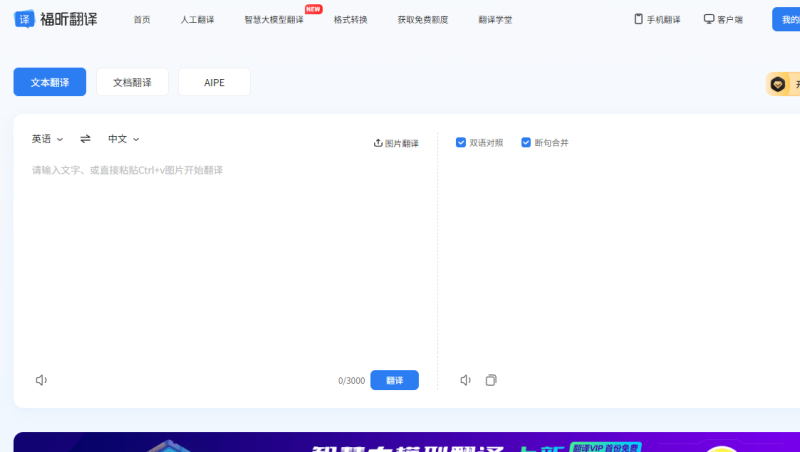Click the 0/3000 character counter
Screen dimensions: 800x452
pyautogui.click(x=352, y=381)
